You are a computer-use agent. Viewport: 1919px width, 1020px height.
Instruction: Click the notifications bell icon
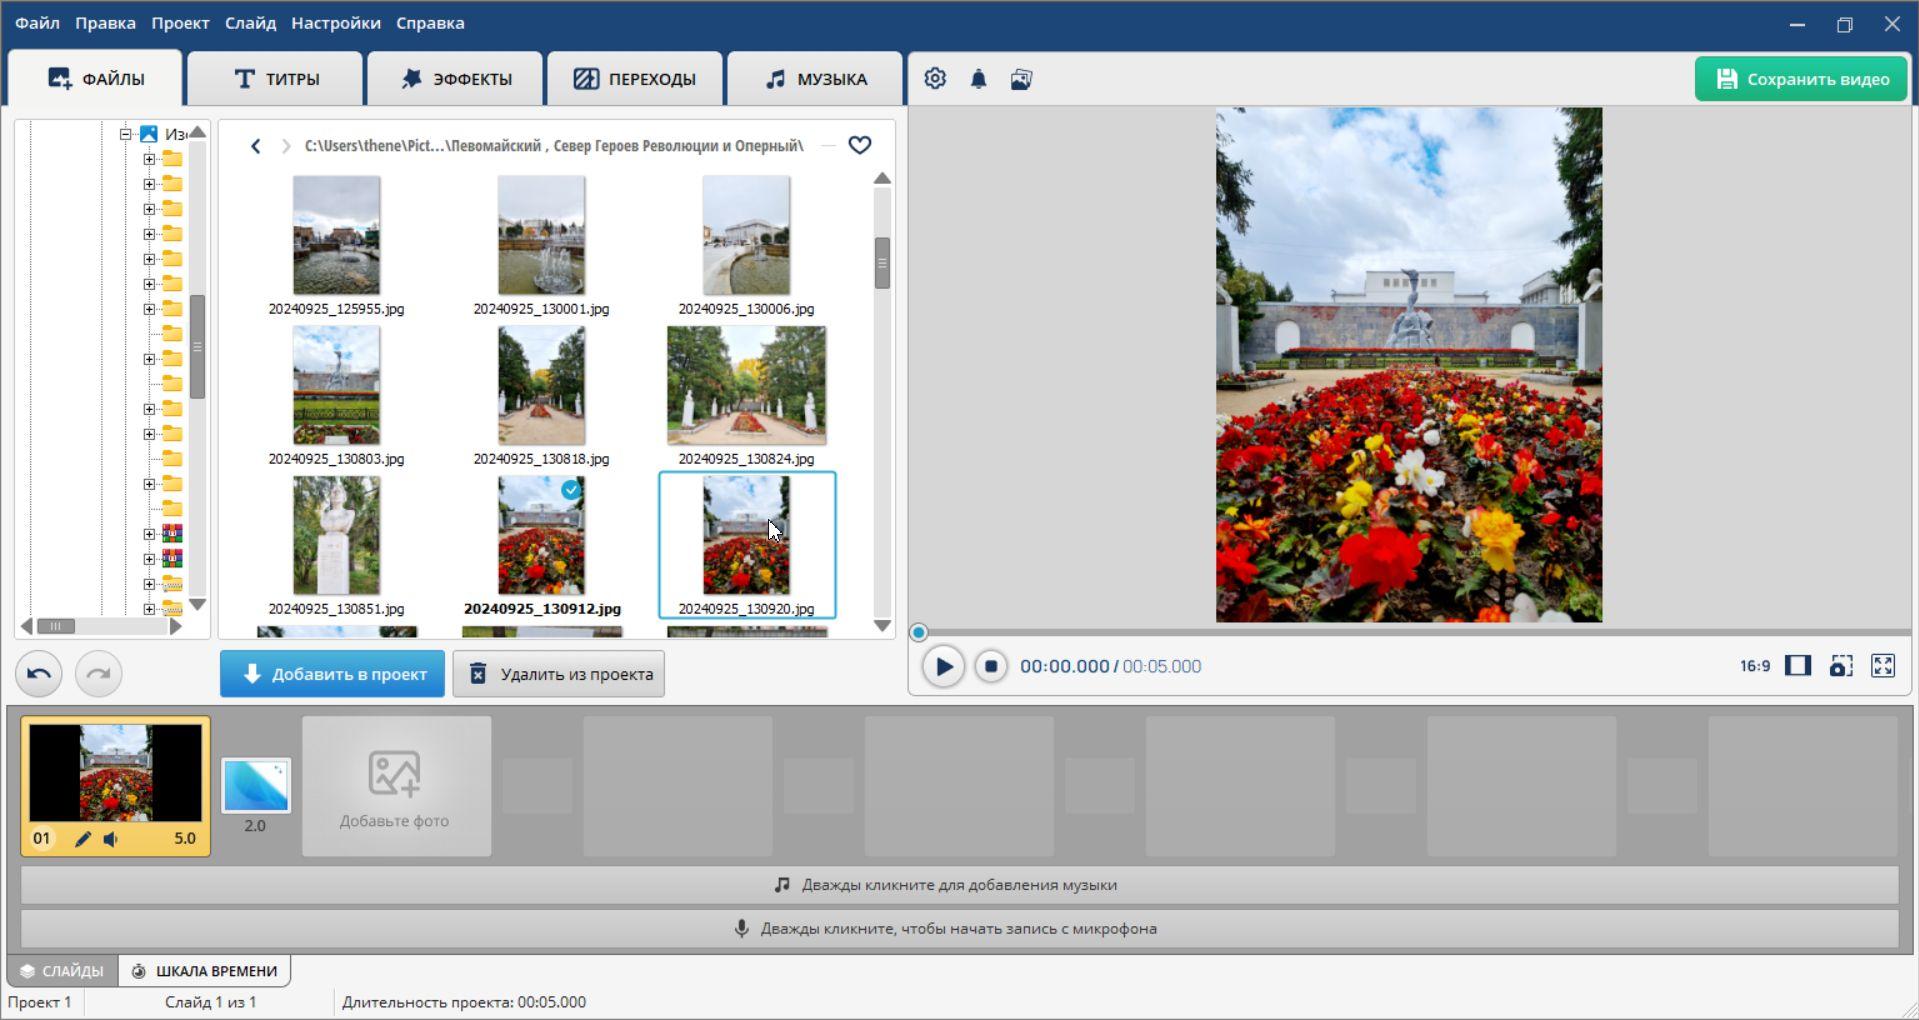[978, 79]
